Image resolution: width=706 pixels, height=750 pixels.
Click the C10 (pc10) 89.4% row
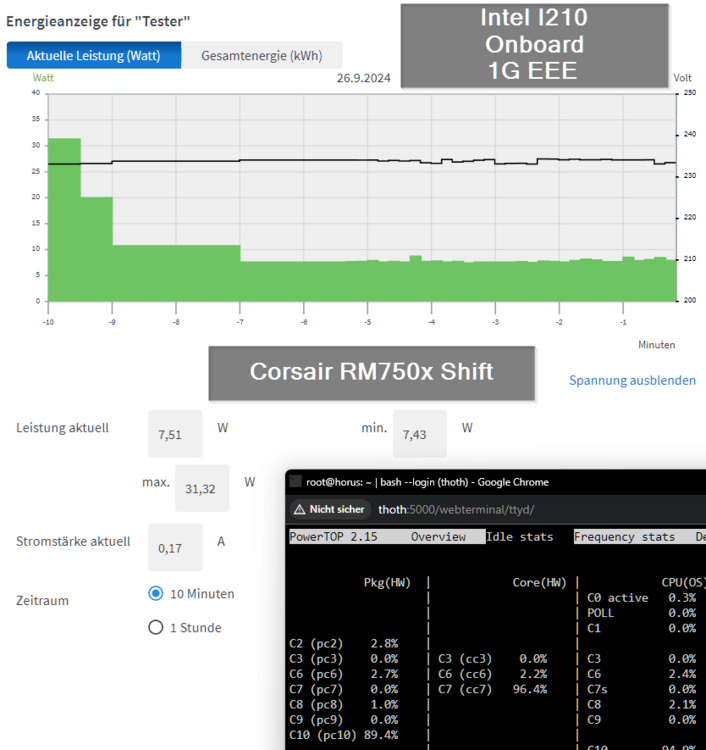tap(343, 735)
